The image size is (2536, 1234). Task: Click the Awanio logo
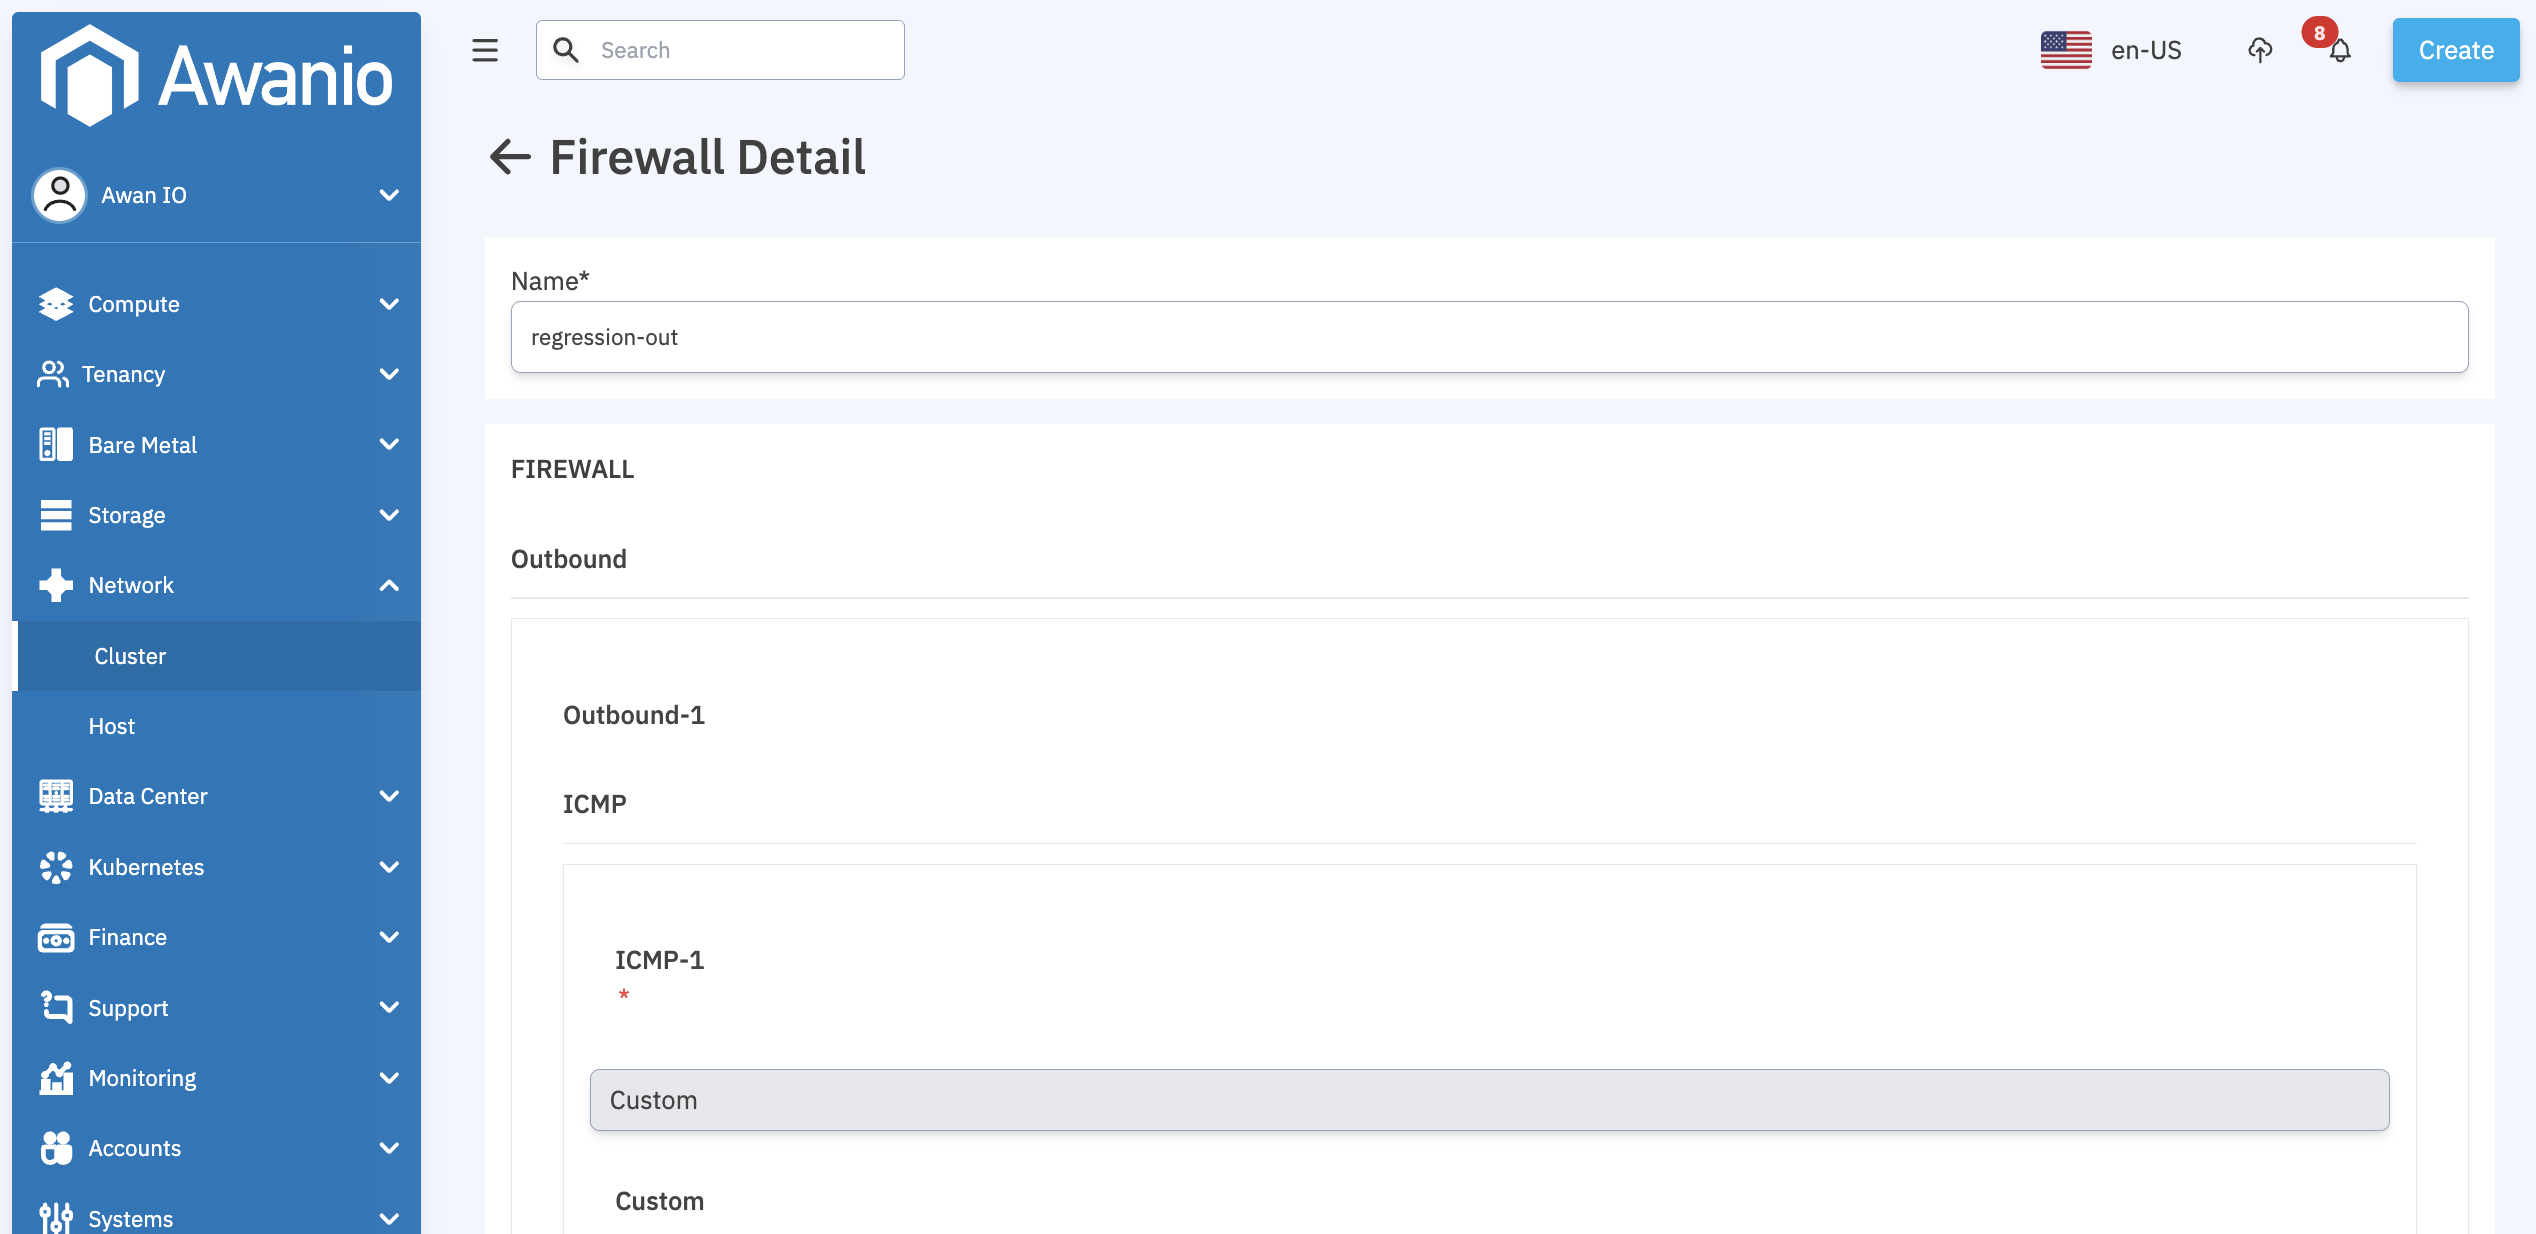point(216,77)
